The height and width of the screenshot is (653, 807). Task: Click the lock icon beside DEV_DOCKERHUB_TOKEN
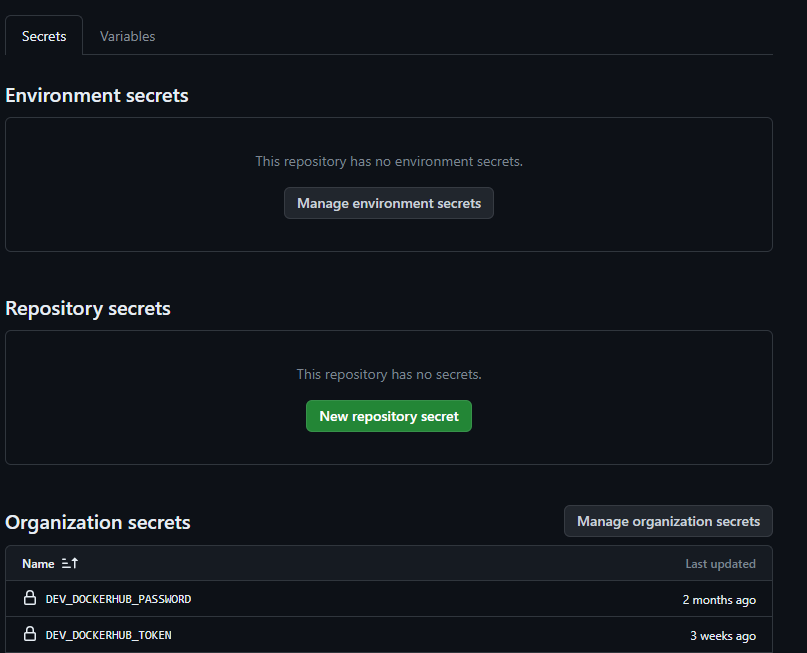[x=30, y=635]
